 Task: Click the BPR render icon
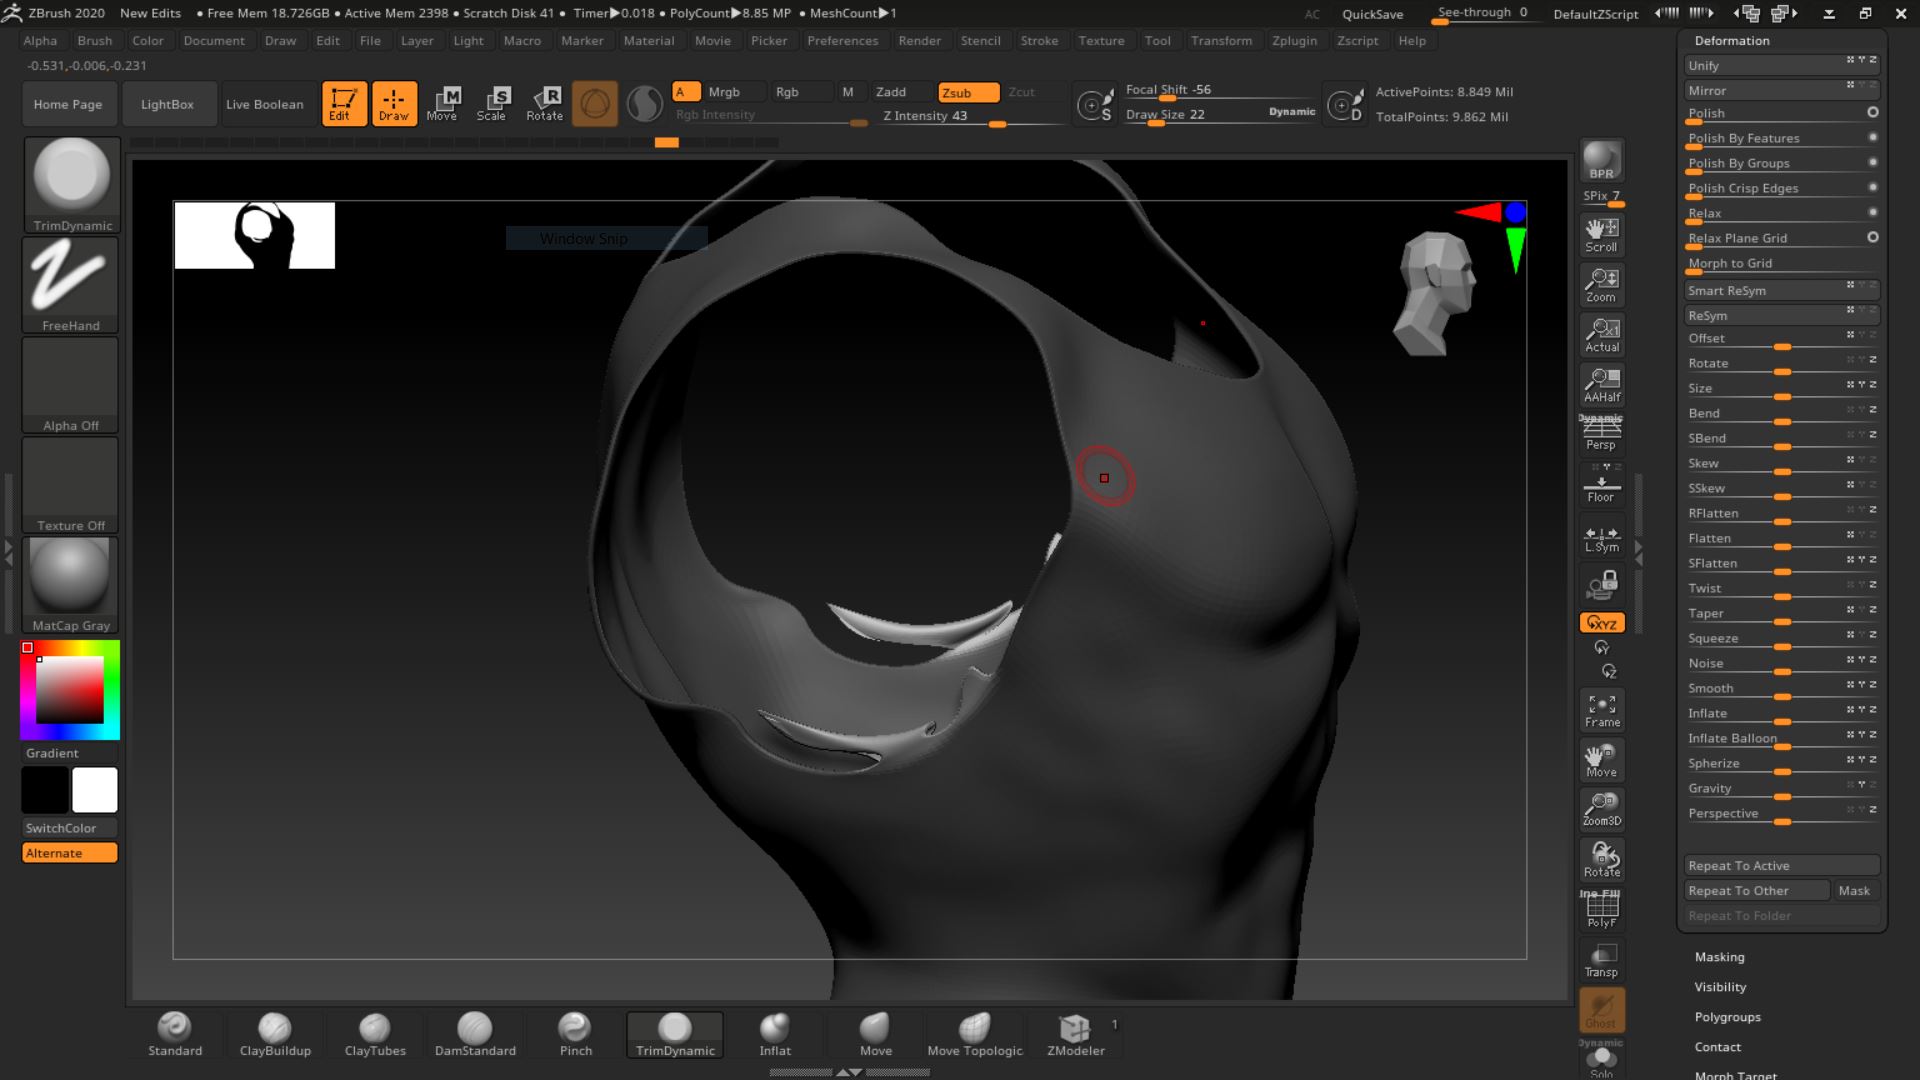(x=1601, y=158)
